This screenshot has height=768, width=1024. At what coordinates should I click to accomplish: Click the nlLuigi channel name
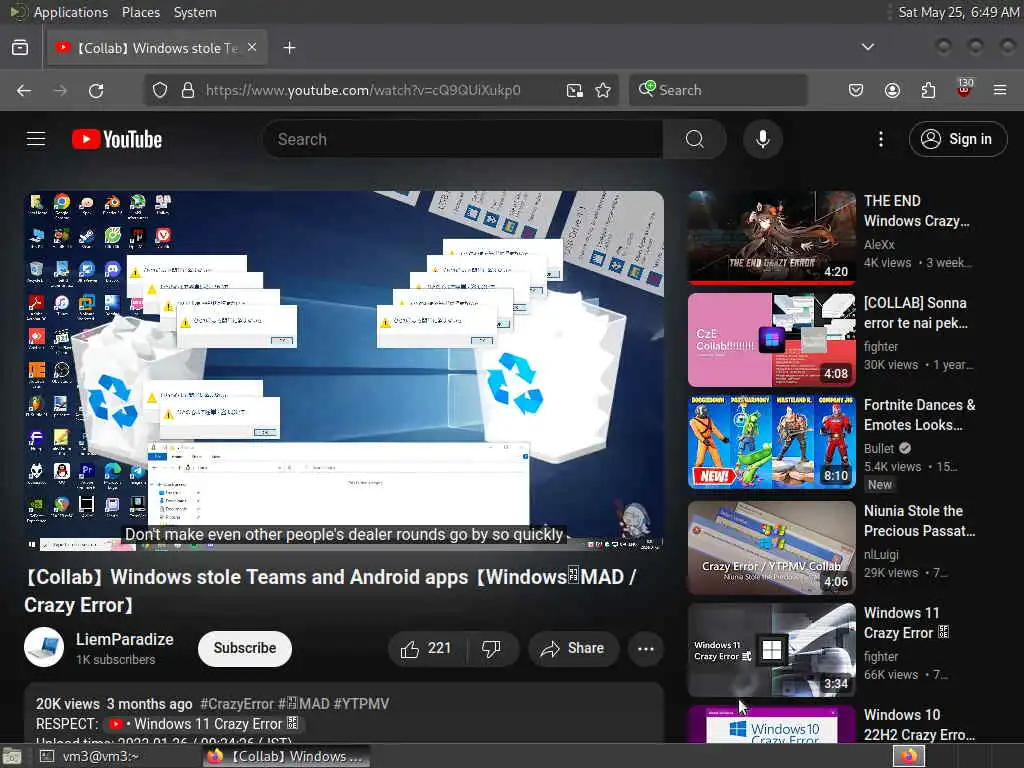click(881, 554)
